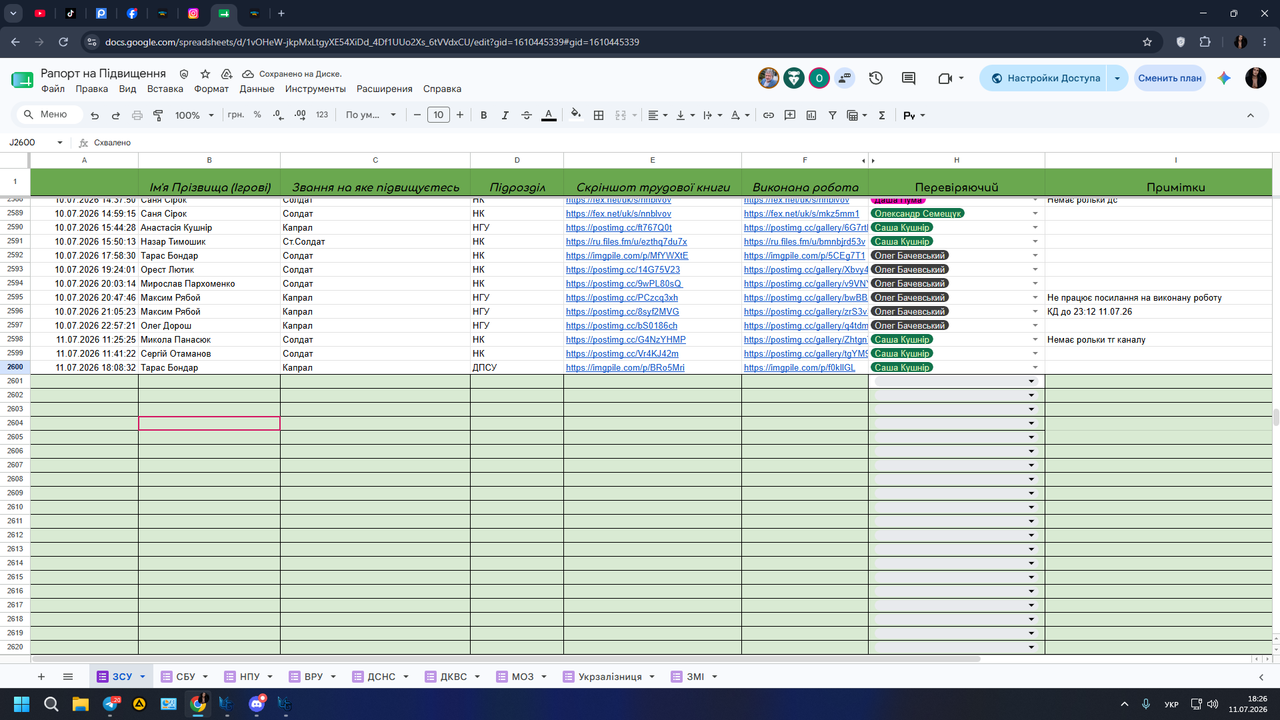Toggle strikethrough formatting

526,115
